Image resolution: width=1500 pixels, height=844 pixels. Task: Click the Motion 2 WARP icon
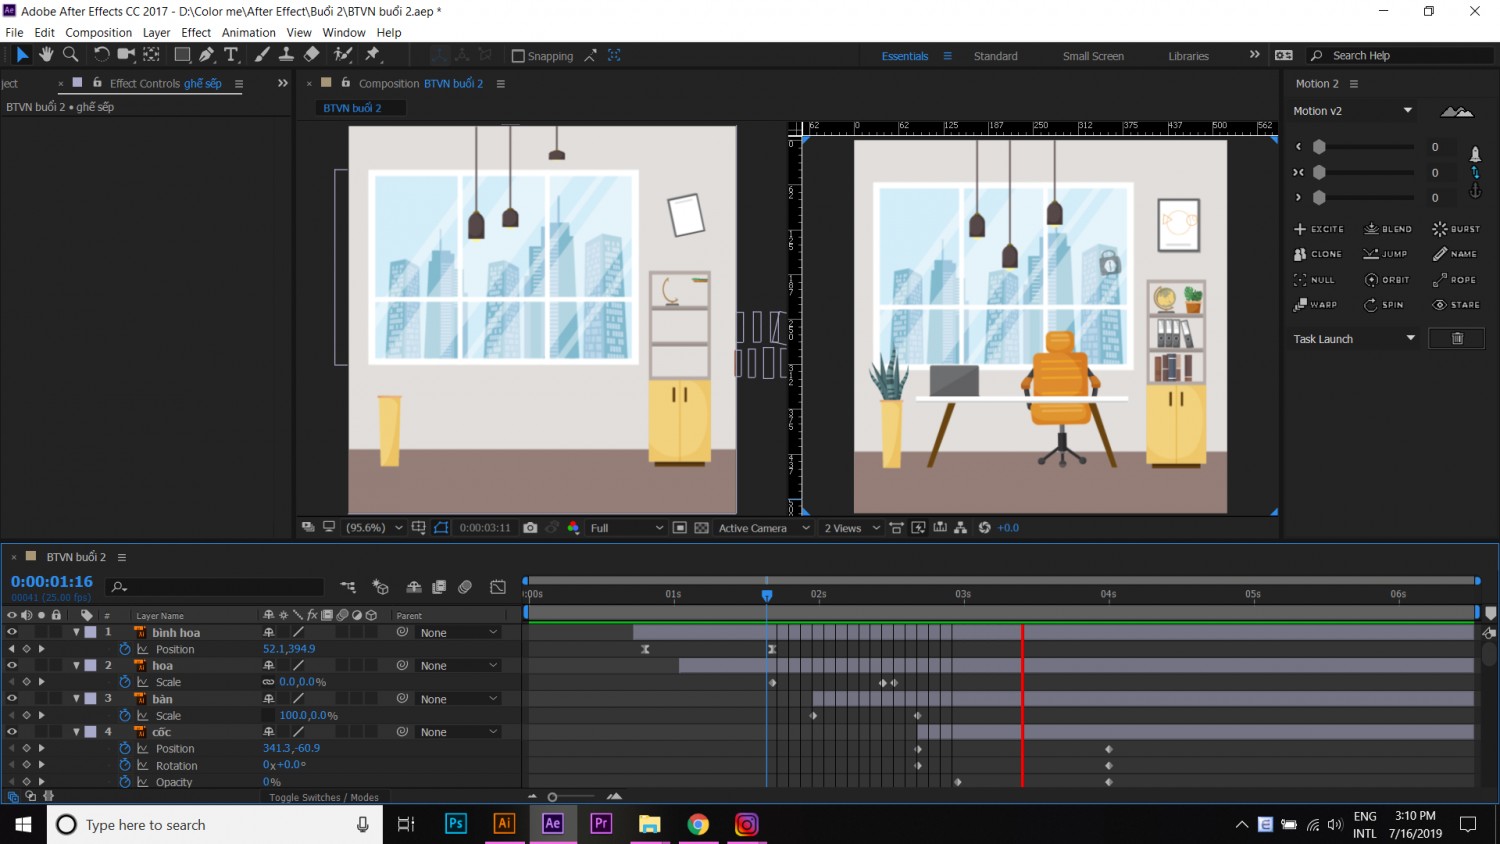click(1315, 305)
